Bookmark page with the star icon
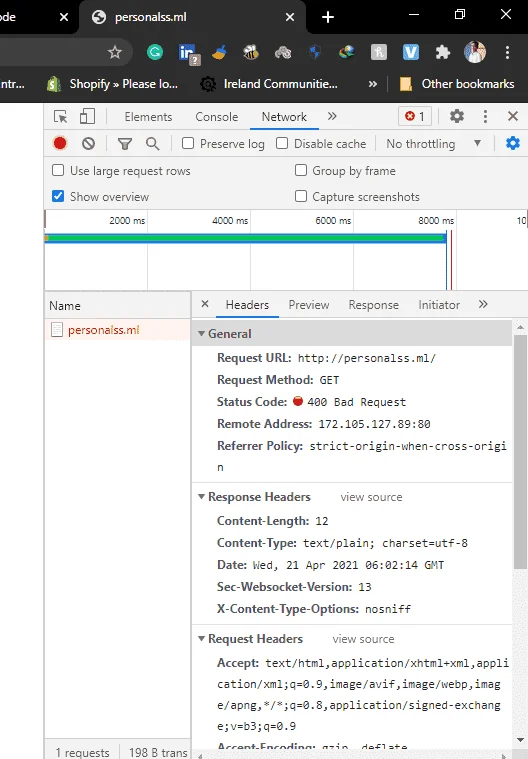528x759 pixels. pyautogui.click(x=115, y=52)
